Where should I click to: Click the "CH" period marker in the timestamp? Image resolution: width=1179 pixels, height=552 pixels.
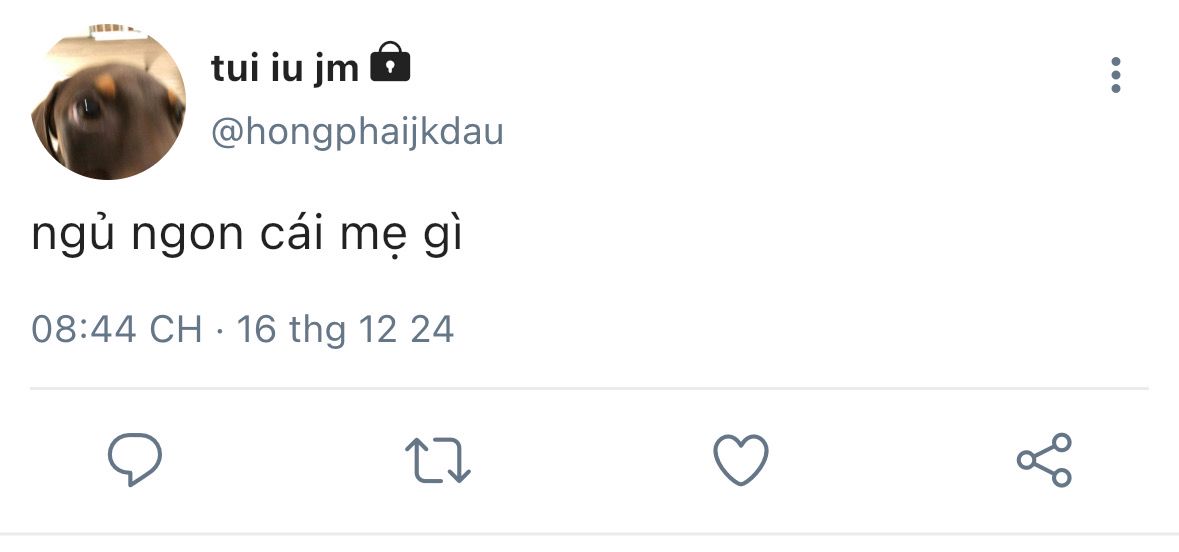(x=176, y=329)
